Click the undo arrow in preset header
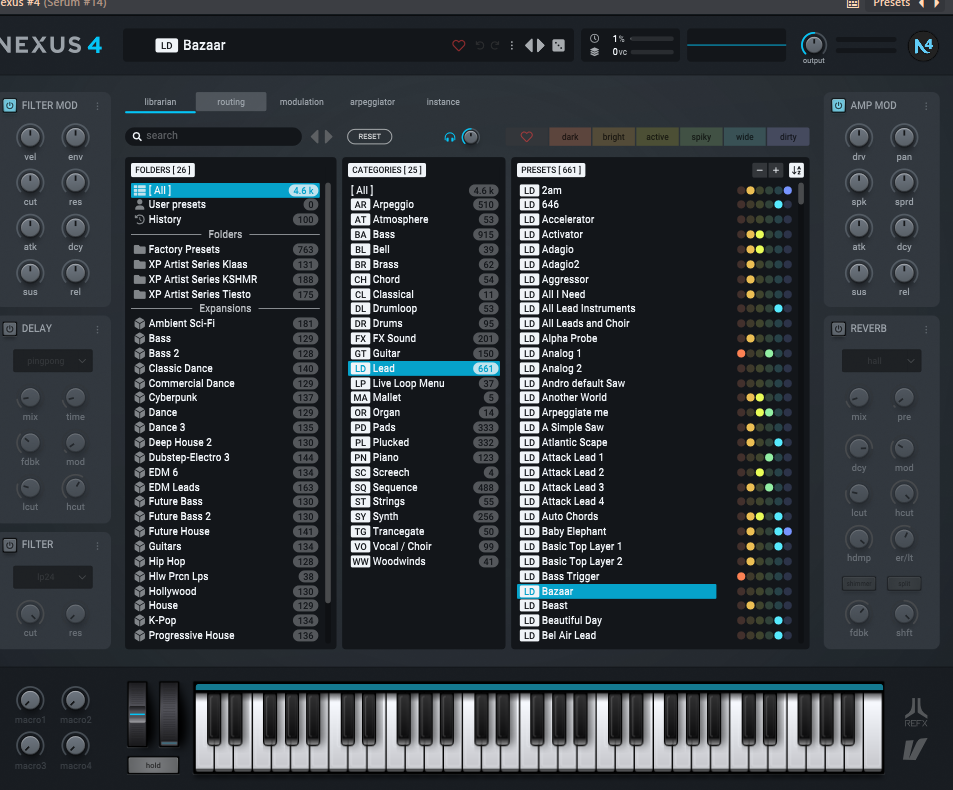953x790 pixels. pos(480,46)
